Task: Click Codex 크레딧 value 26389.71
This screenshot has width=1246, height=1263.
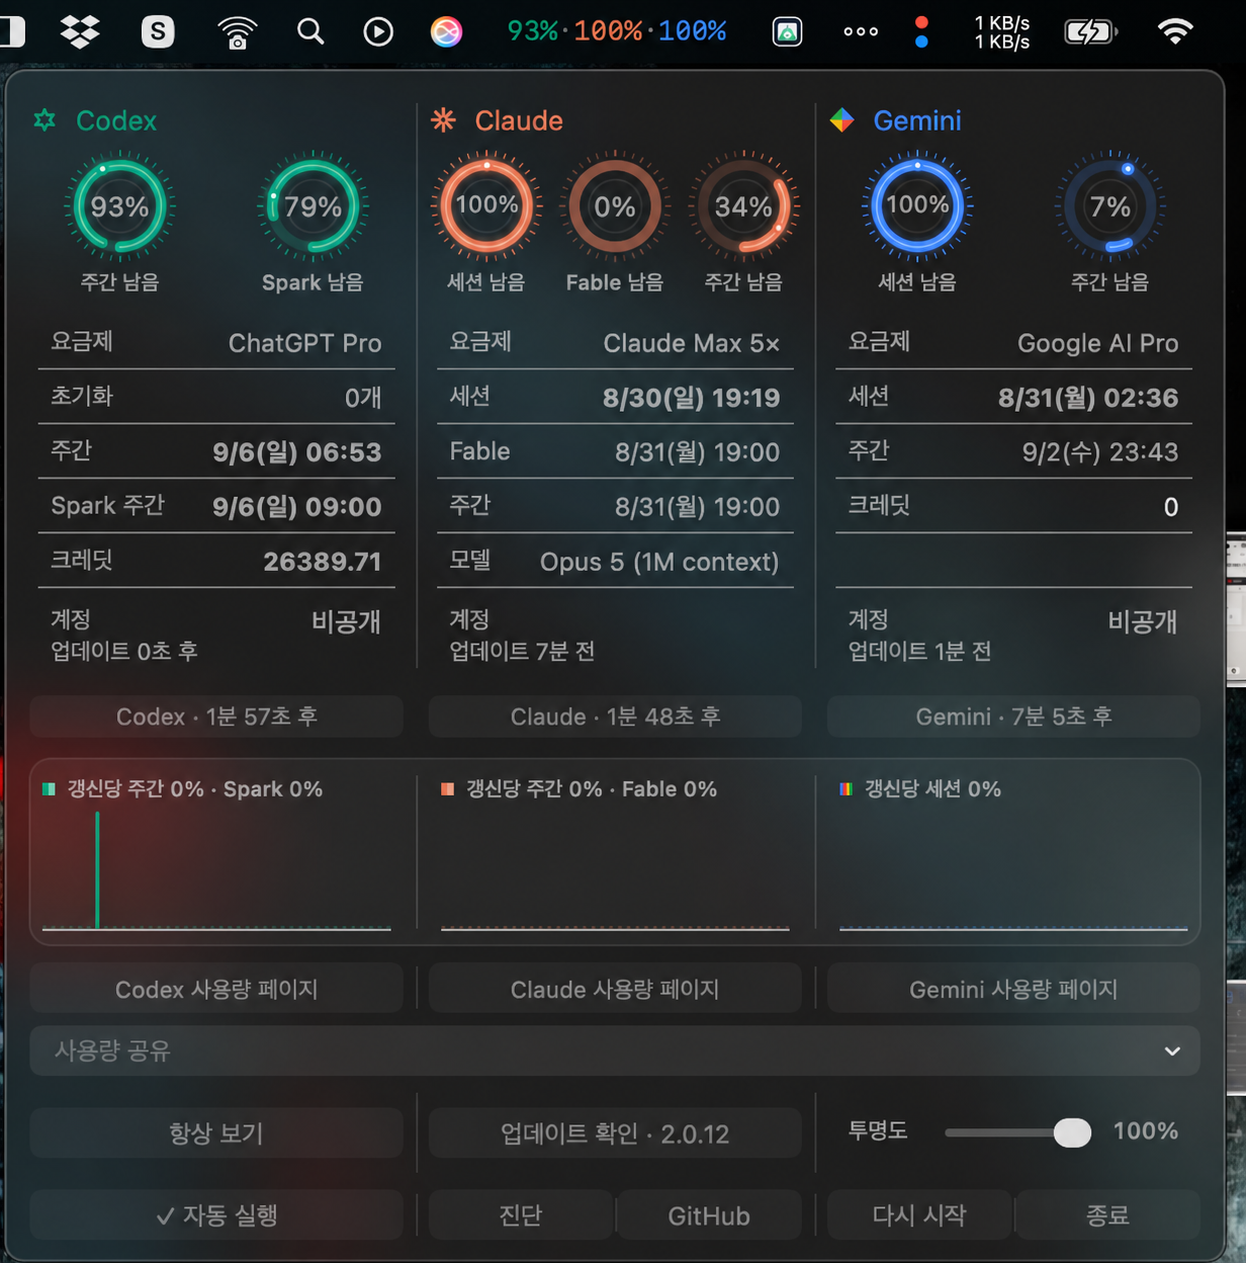Action: click(322, 561)
